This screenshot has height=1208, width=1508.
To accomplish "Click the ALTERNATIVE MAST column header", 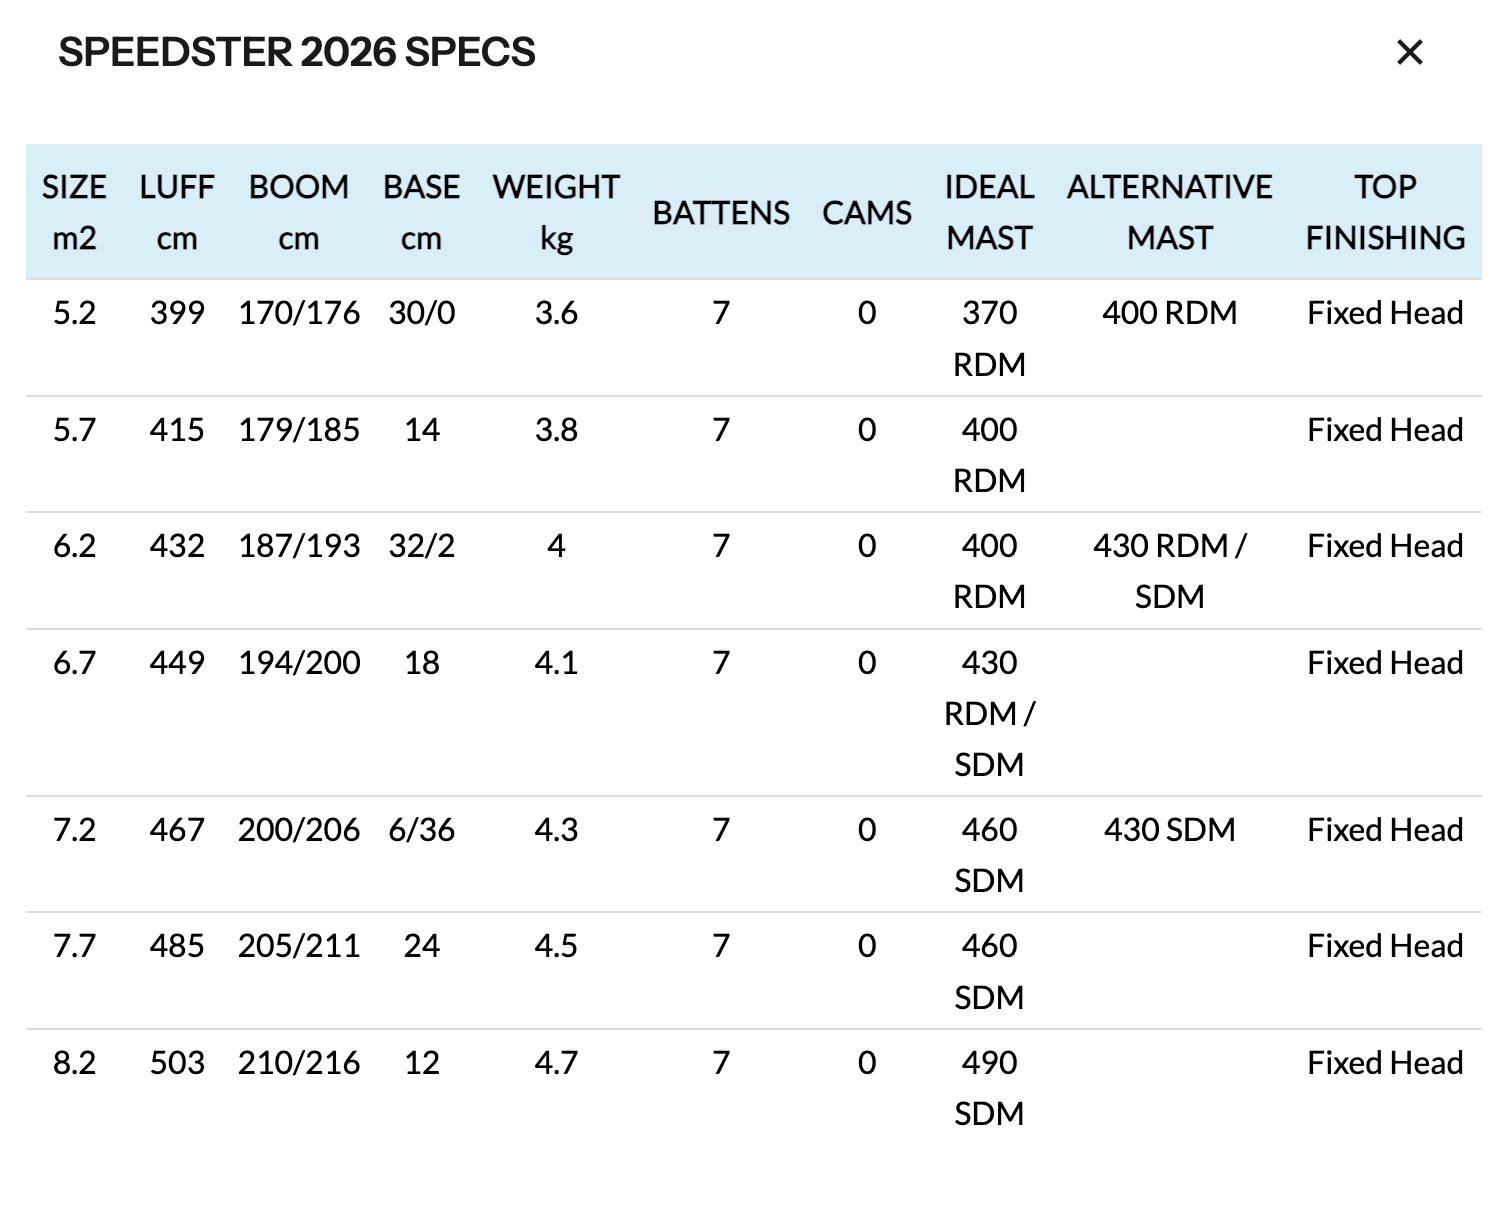I will (x=1169, y=212).
